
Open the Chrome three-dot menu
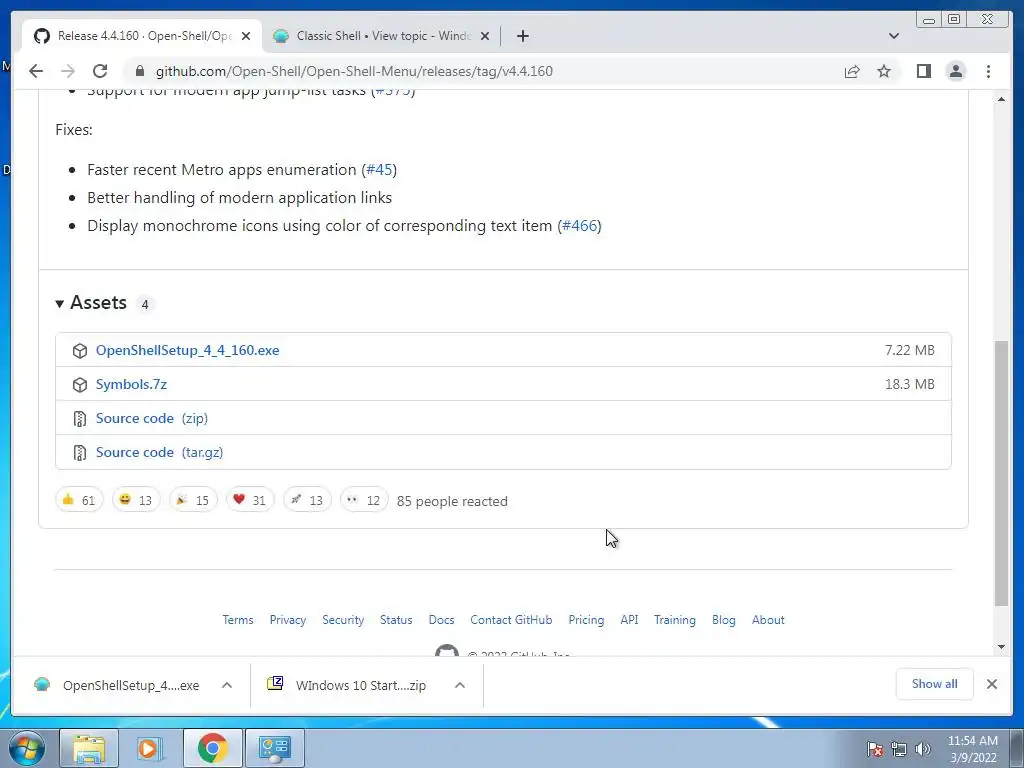point(989,71)
